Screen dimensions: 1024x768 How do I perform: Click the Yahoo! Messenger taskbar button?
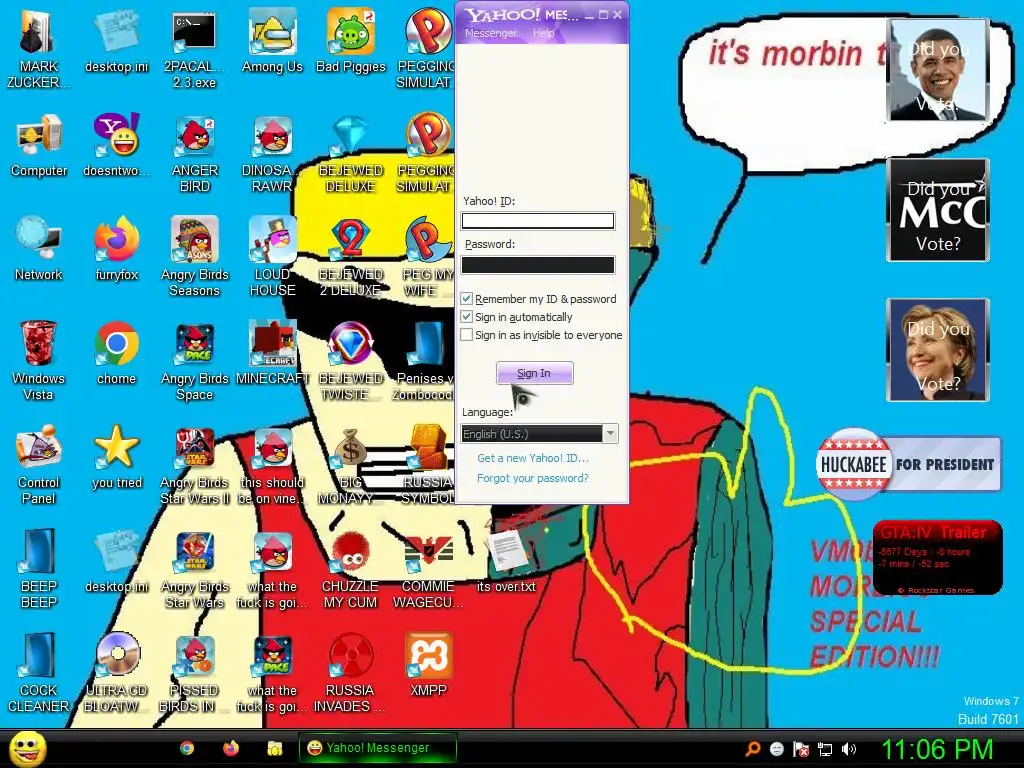(x=377, y=748)
